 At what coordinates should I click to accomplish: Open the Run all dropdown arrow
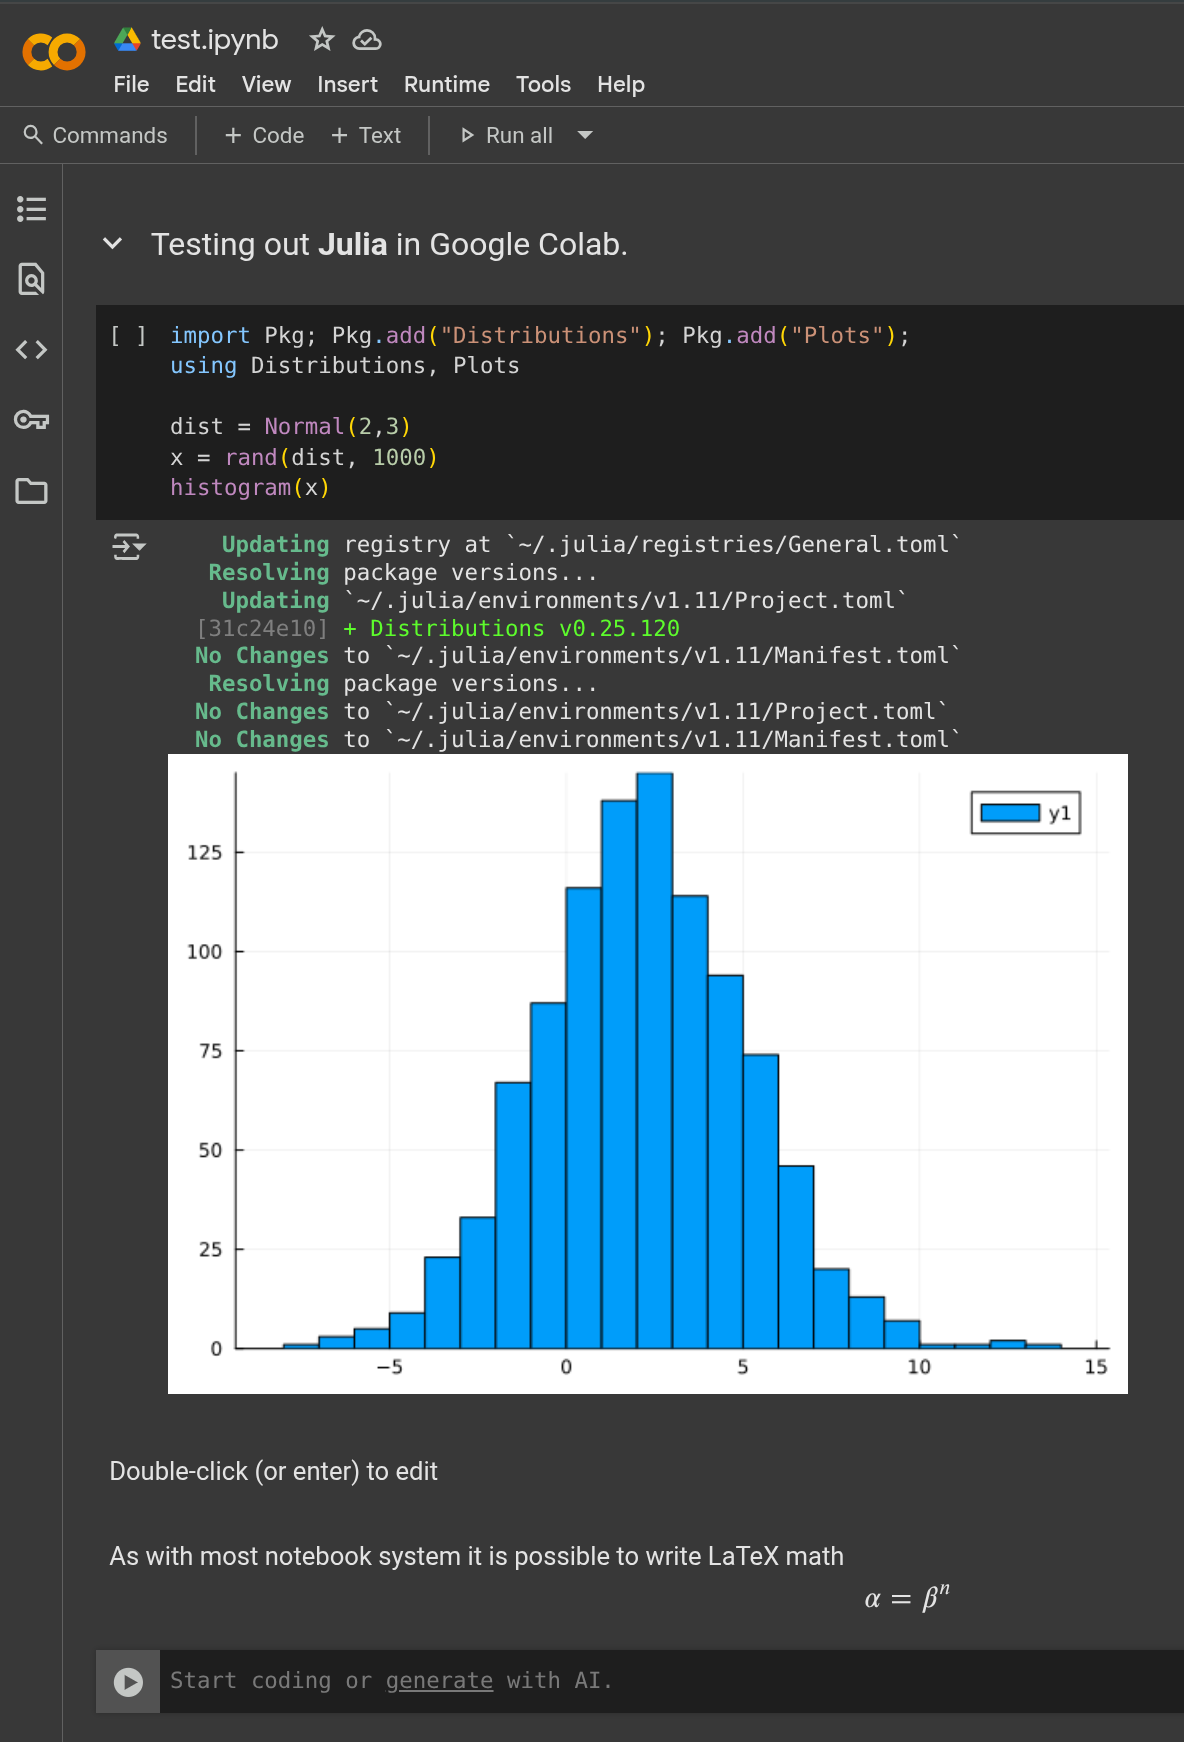click(585, 135)
